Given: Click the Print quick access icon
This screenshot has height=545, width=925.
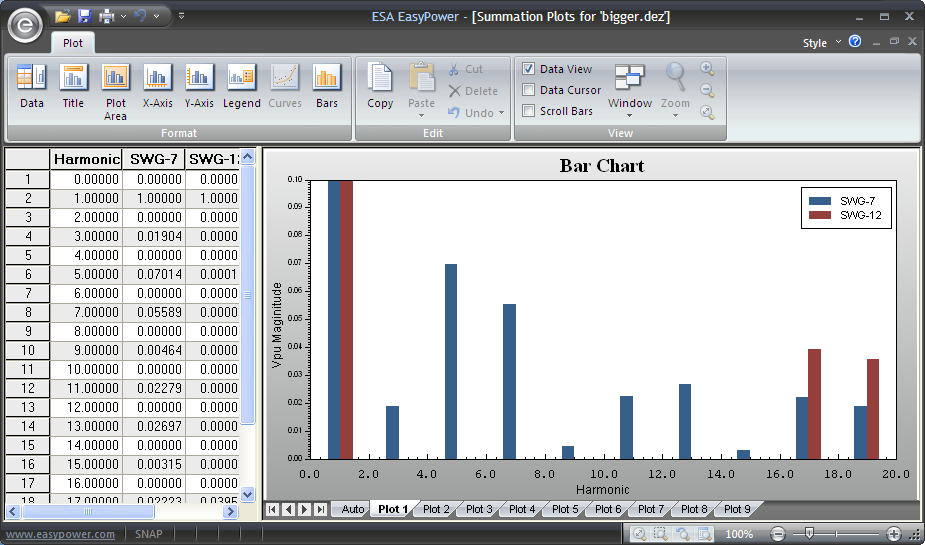Looking at the screenshot, I should coord(106,16).
